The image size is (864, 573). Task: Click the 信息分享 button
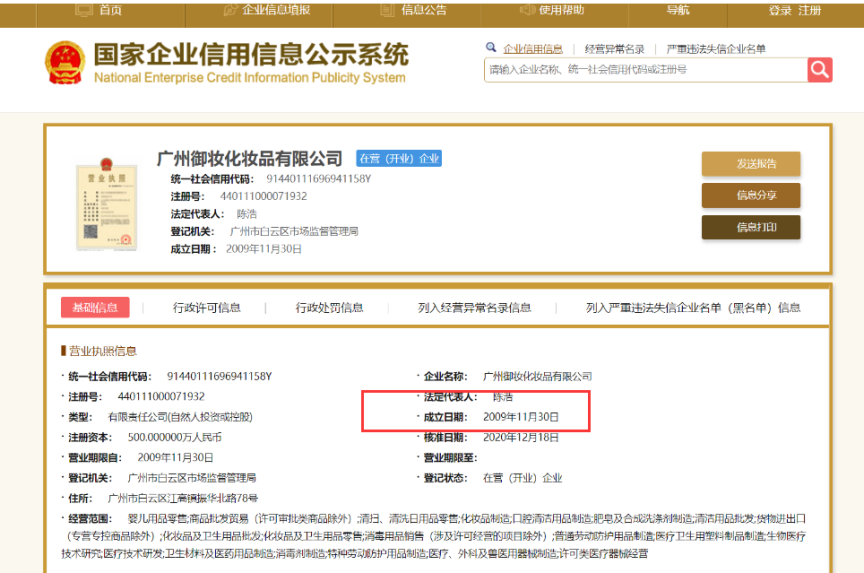pyautogui.click(x=750, y=195)
